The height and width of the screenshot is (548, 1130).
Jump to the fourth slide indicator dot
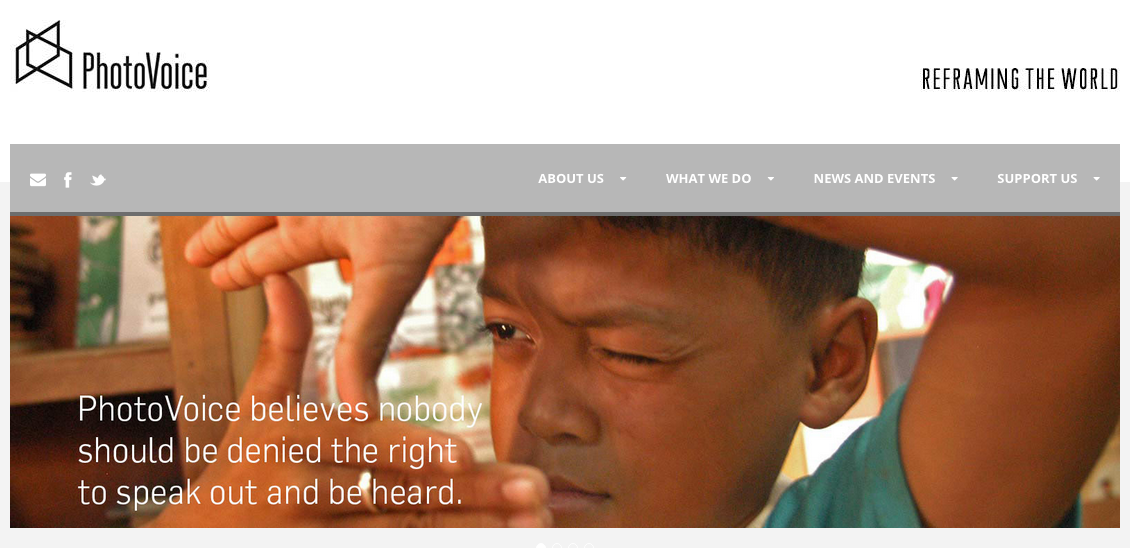(x=589, y=546)
